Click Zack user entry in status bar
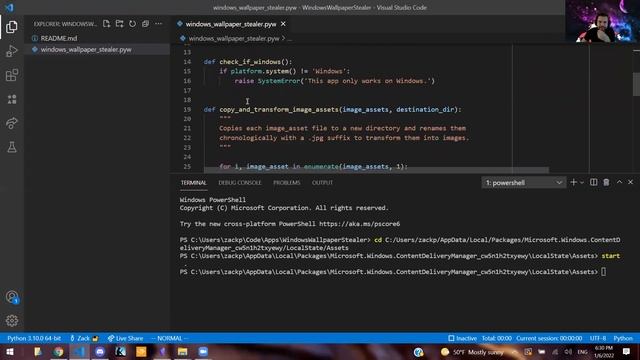 coord(84,338)
